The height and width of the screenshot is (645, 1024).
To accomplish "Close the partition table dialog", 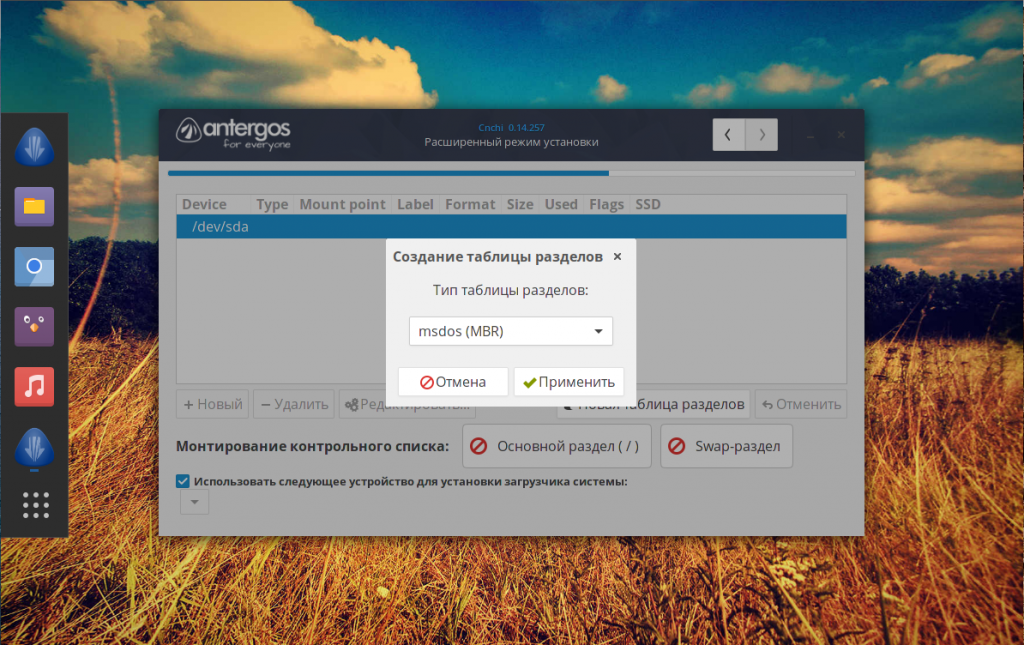I will click(x=617, y=257).
